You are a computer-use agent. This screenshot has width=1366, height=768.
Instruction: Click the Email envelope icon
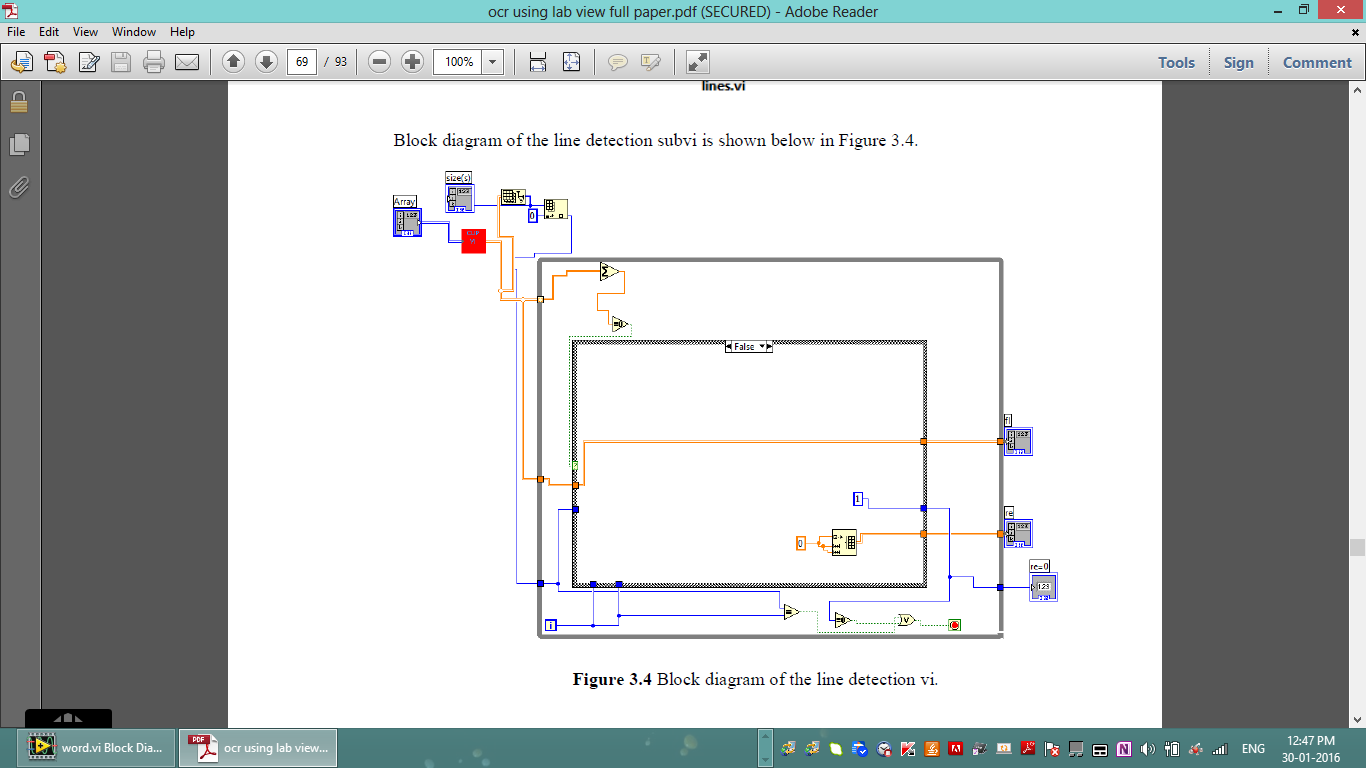tap(187, 62)
